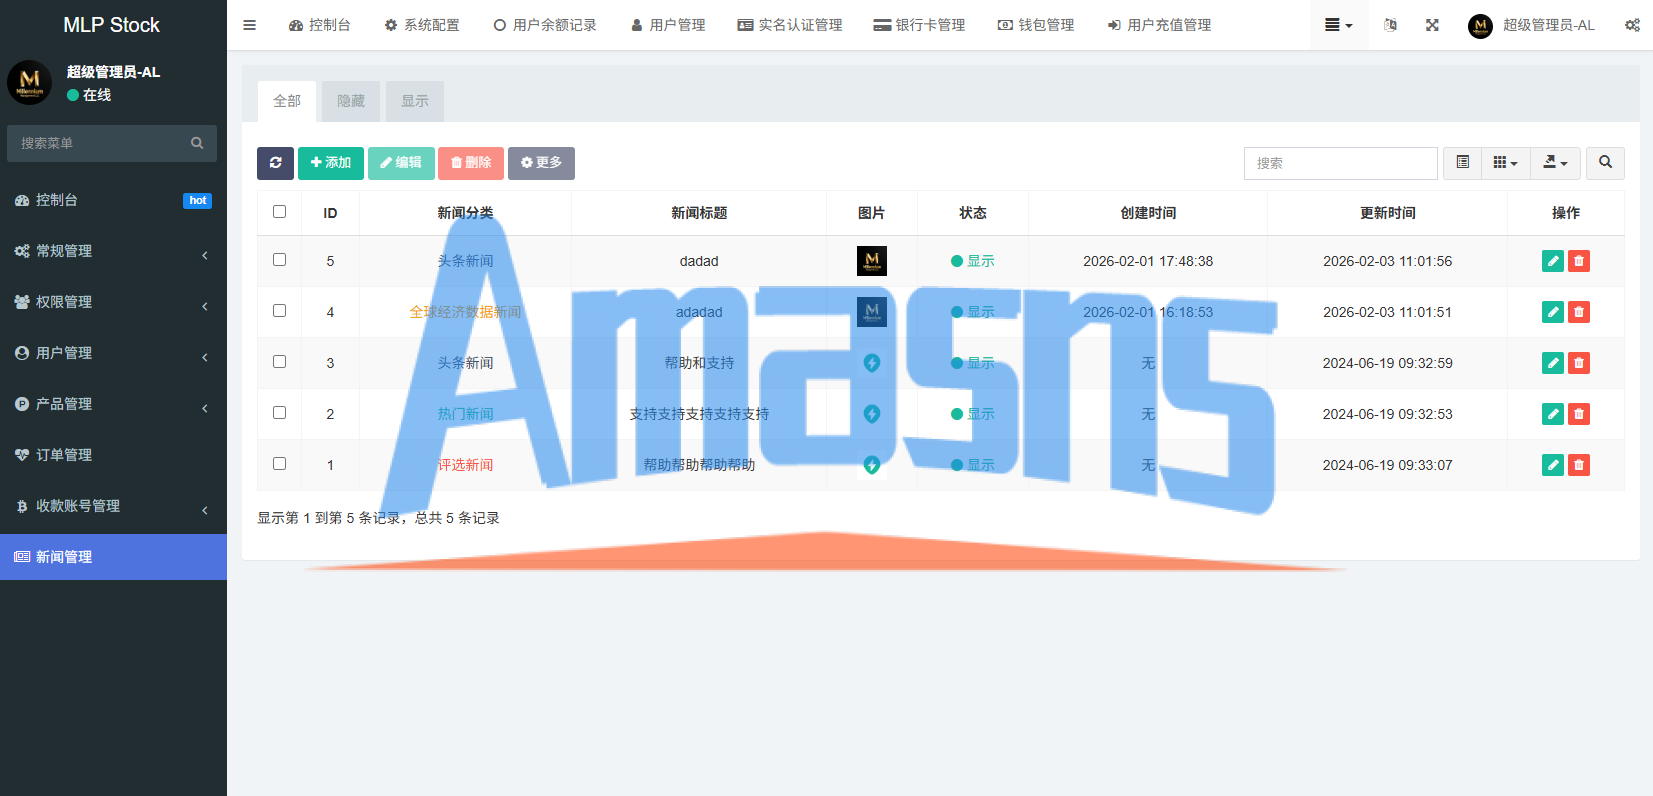Edit the news row with ID 3

click(1553, 363)
